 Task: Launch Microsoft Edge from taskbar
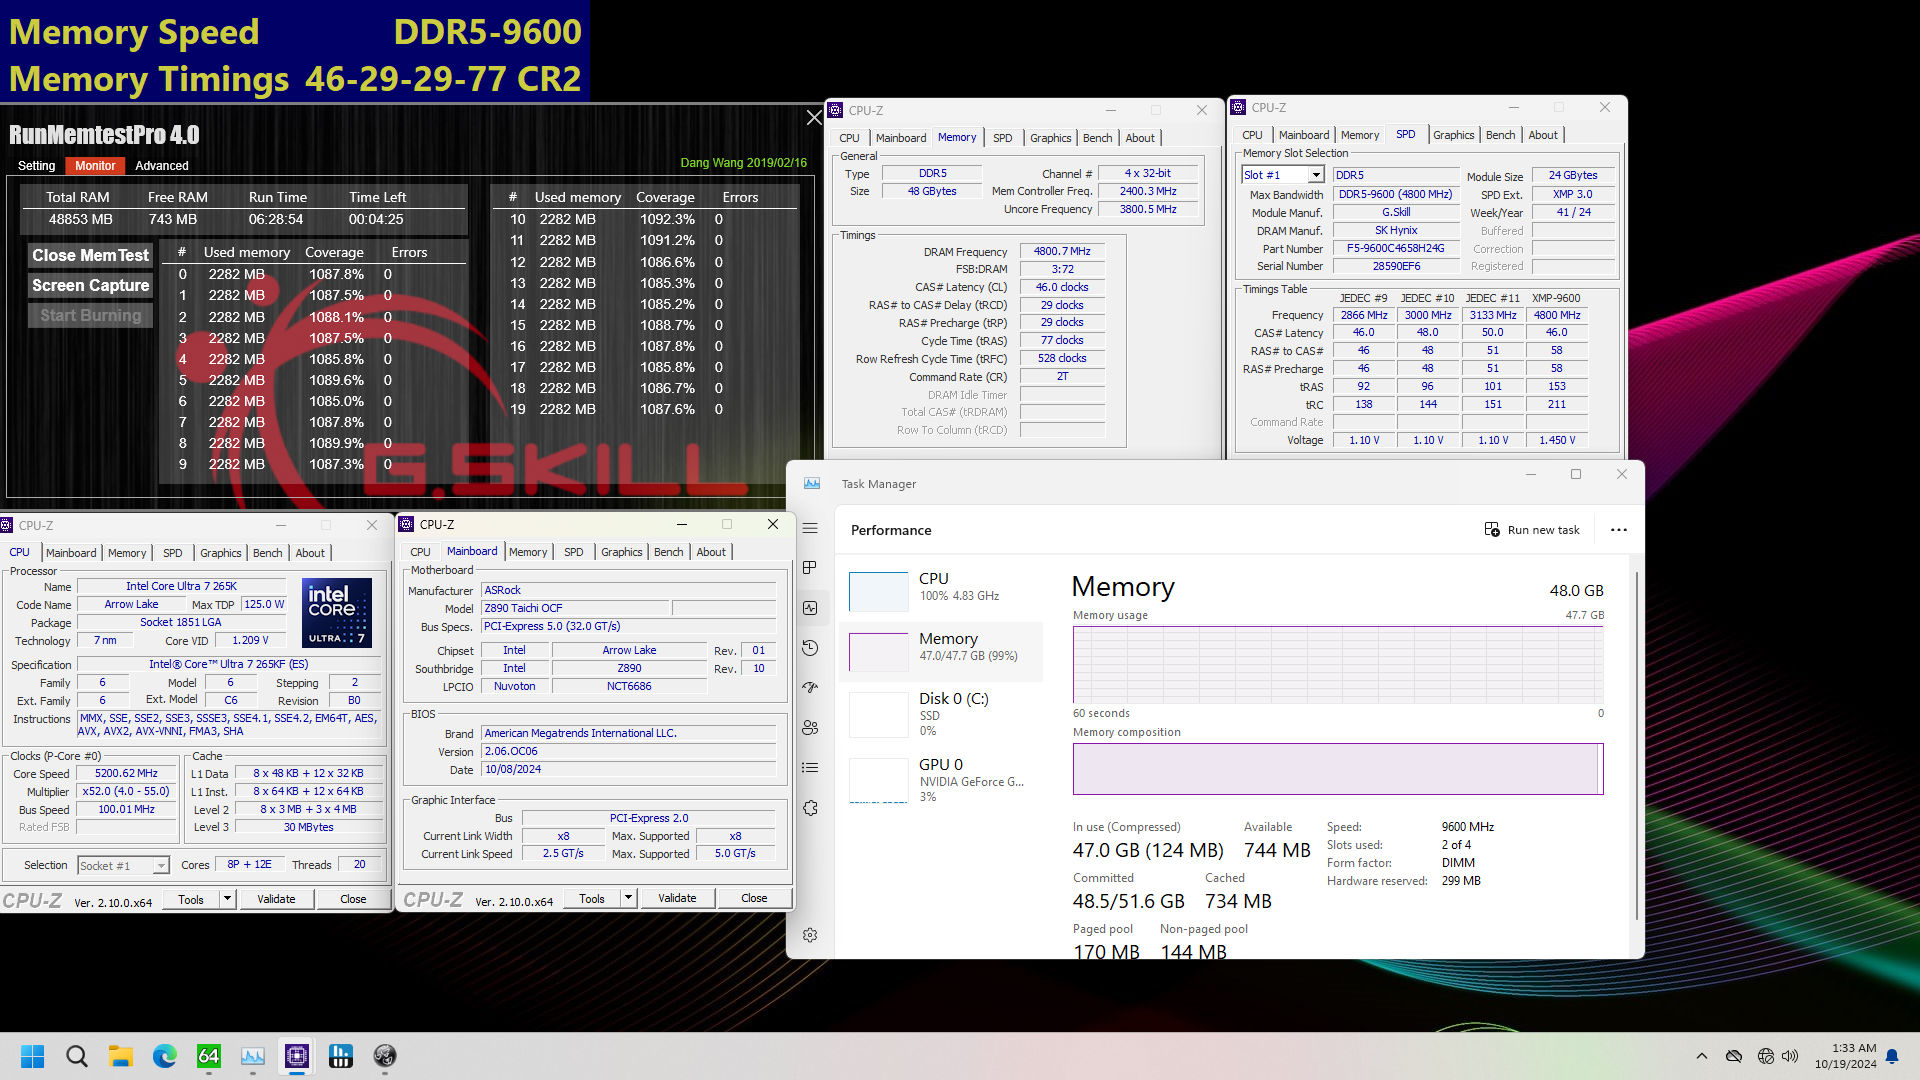(x=164, y=1056)
